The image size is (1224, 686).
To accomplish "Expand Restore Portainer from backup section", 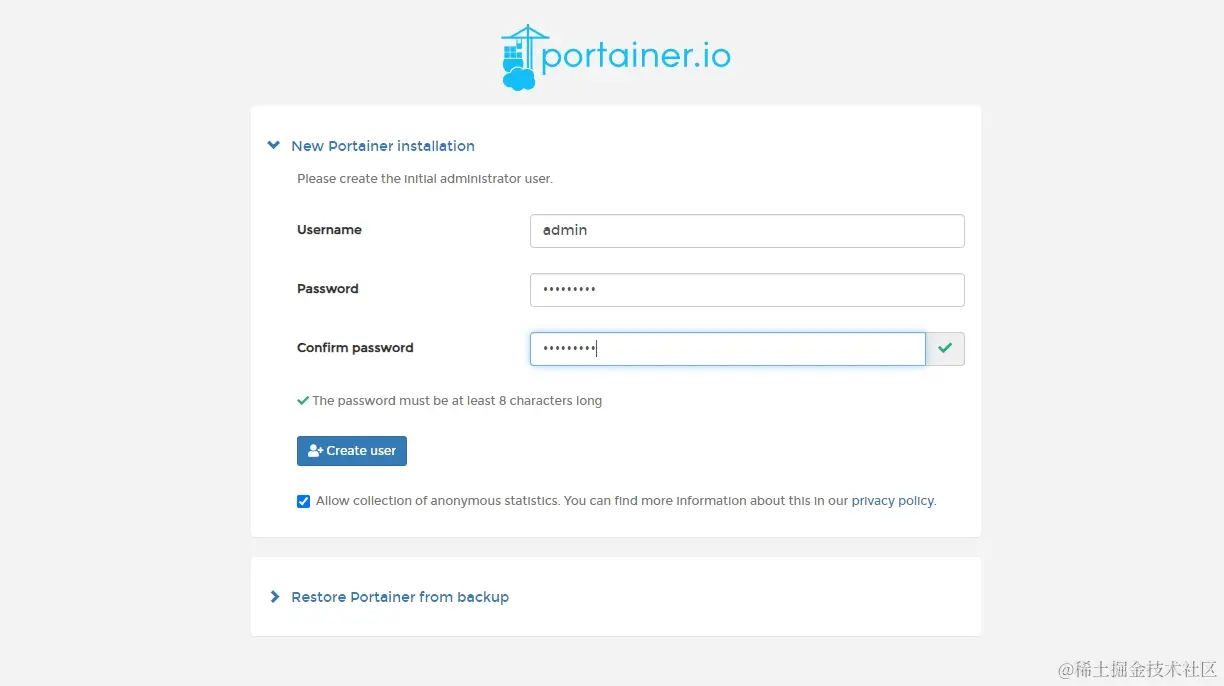I will (389, 597).
